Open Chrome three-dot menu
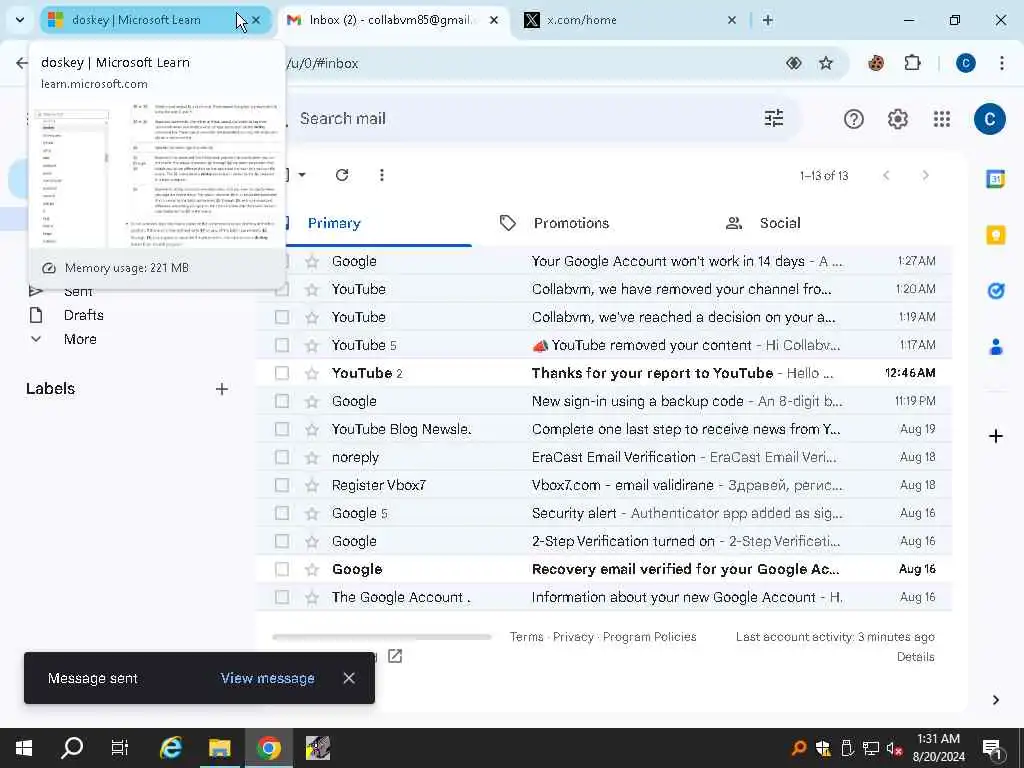The image size is (1024, 768). pyautogui.click(x=1001, y=63)
